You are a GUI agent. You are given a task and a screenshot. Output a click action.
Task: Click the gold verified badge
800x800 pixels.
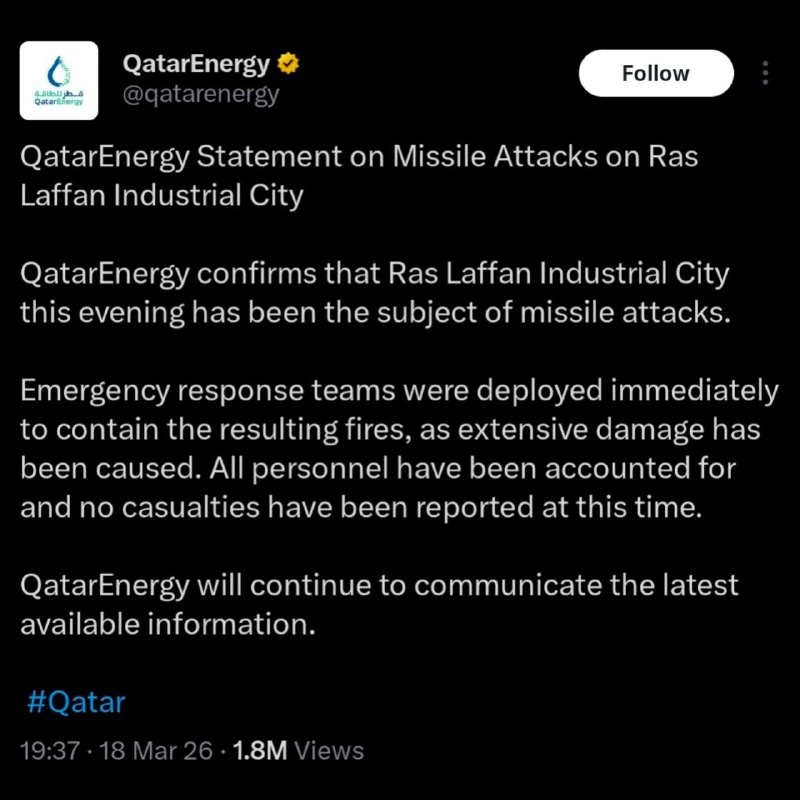pos(288,64)
